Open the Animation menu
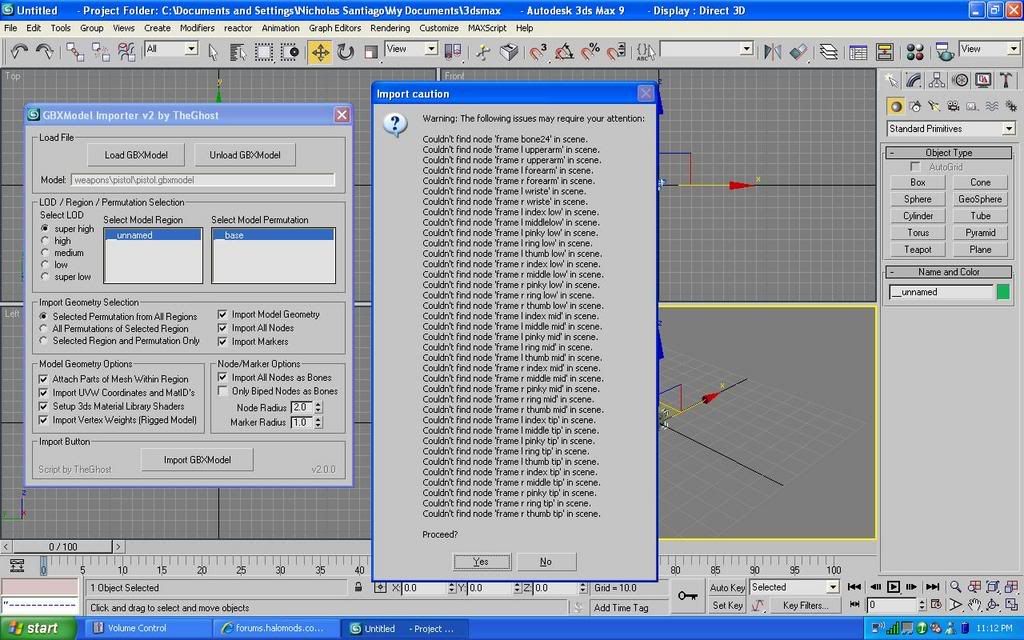The width and height of the screenshot is (1024, 640). 280,28
